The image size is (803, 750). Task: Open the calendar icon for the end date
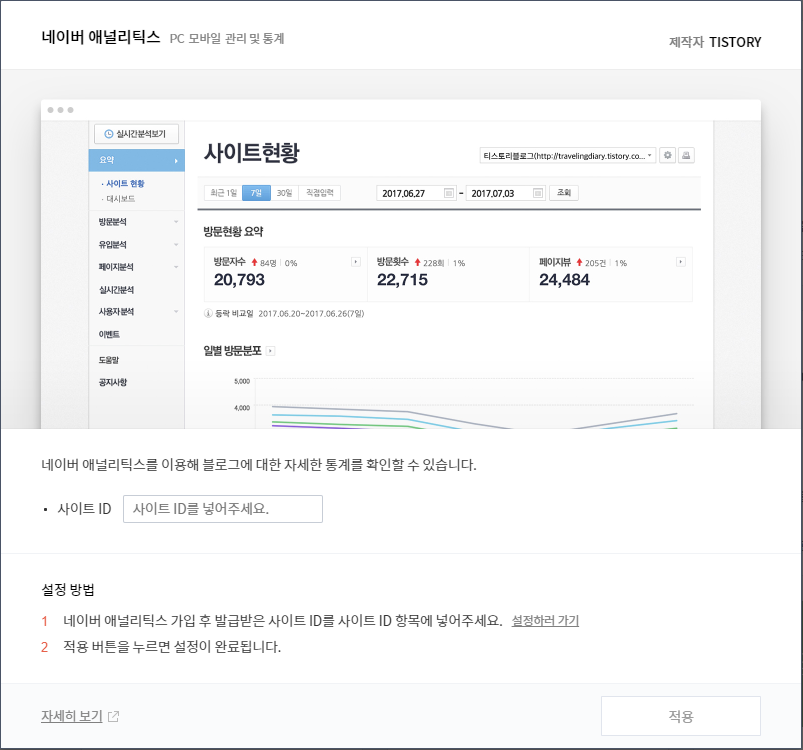[x=538, y=193]
